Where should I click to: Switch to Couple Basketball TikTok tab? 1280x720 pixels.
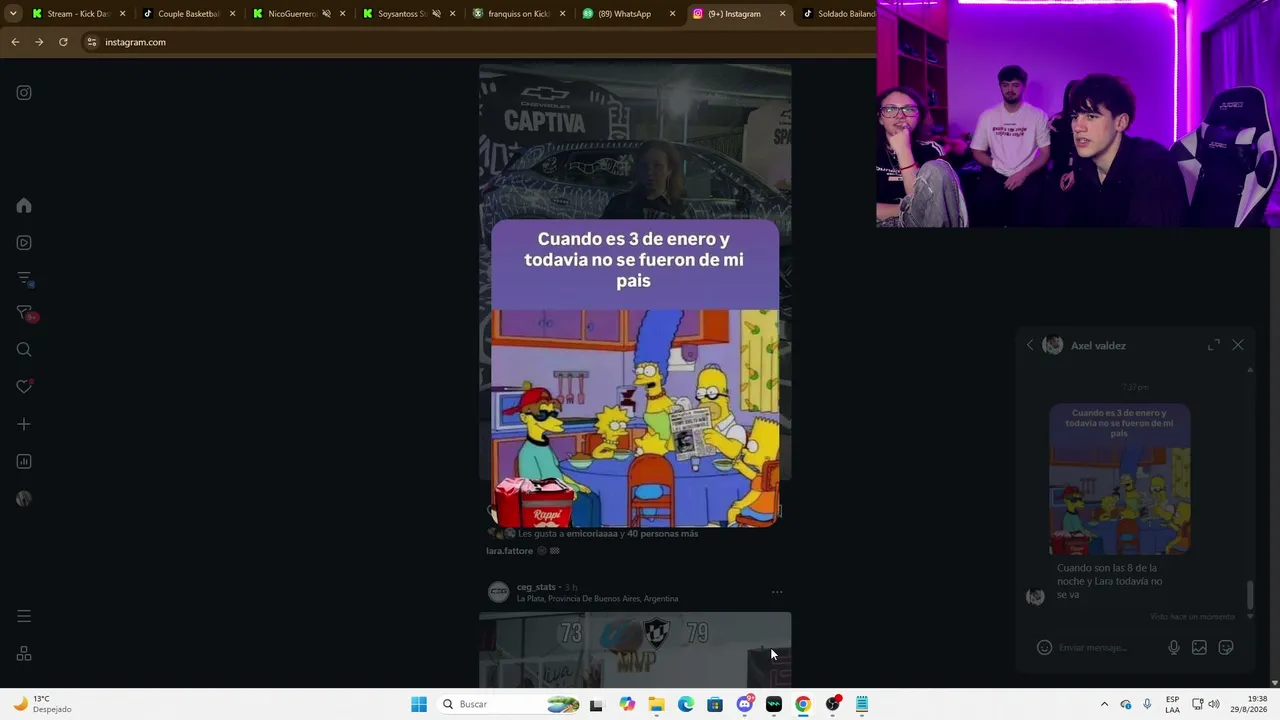pyautogui.click(x=188, y=14)
